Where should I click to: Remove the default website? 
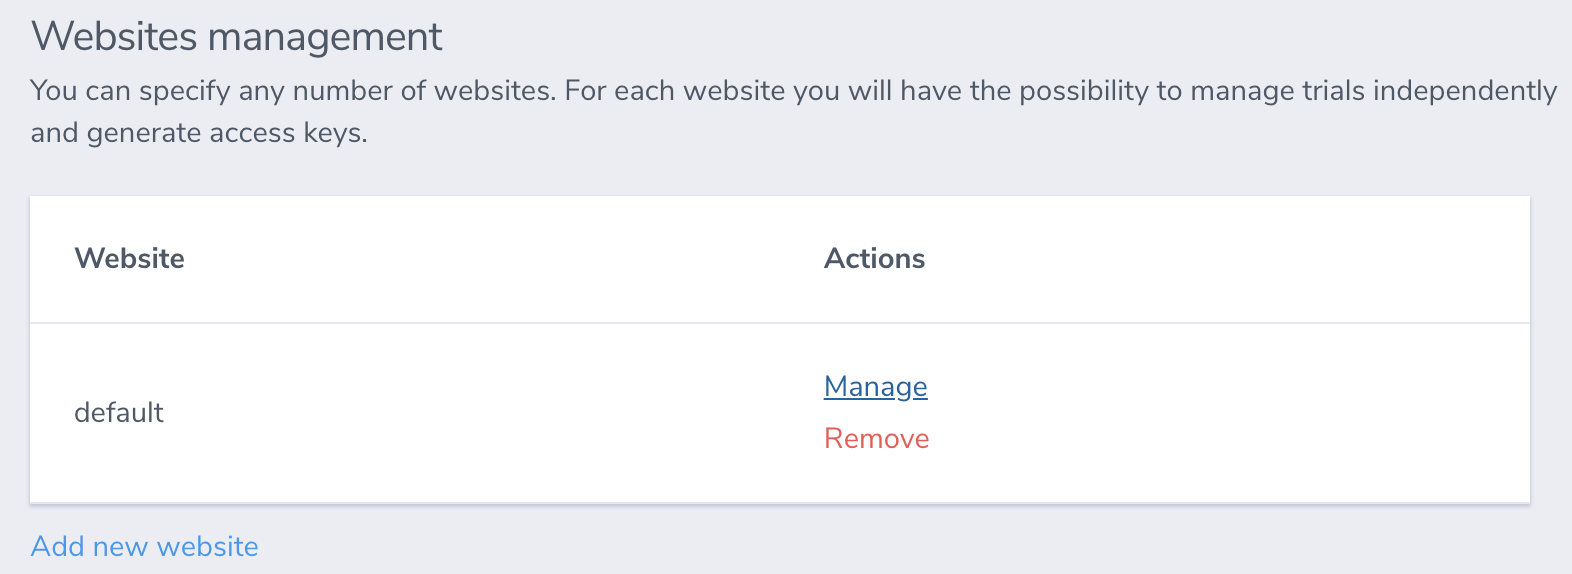click(x=876, y=439)
